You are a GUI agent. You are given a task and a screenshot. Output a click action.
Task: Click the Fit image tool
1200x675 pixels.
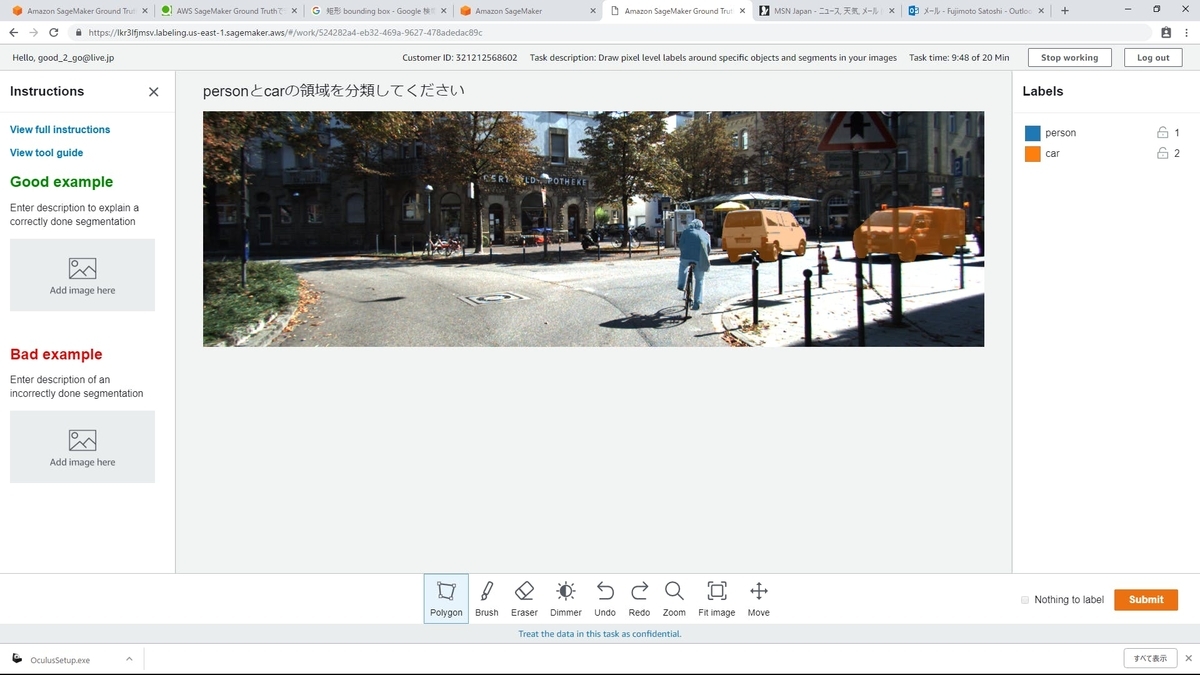(717, 599)
